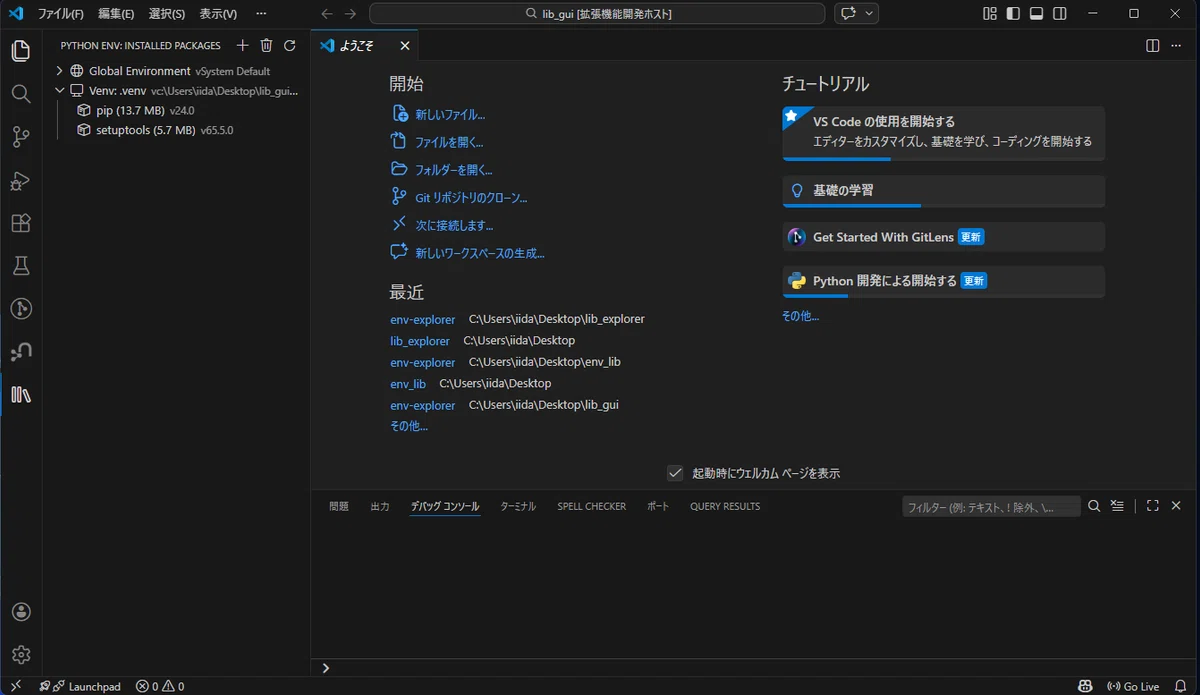
Task: Open the title bar overflow menu ellipsis
Action: click(x=261, y=14)
